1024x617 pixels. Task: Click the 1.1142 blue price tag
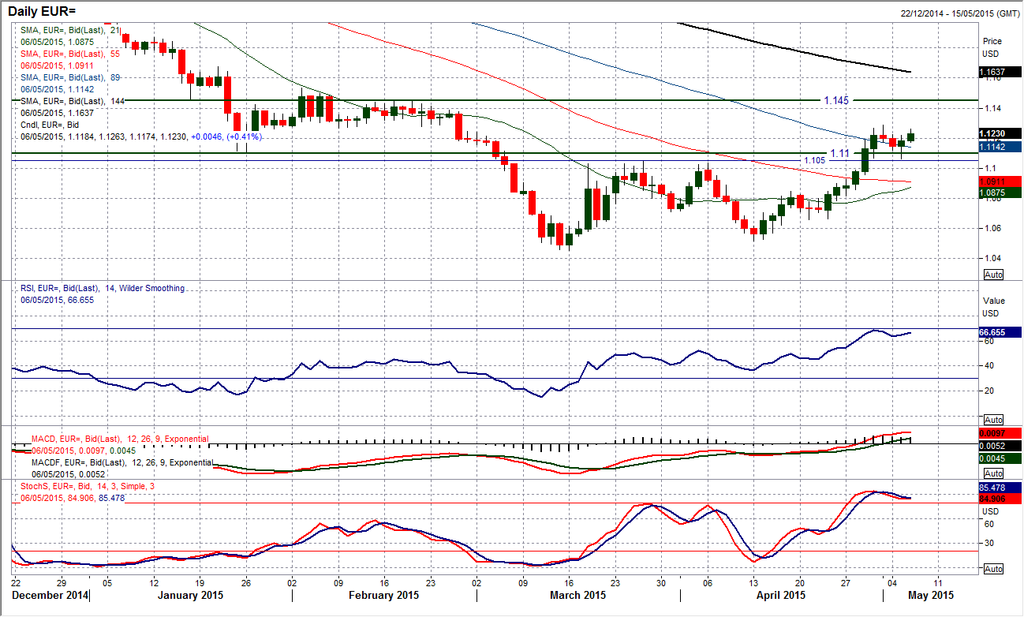pyautogui.click(x=1000, y=147)
